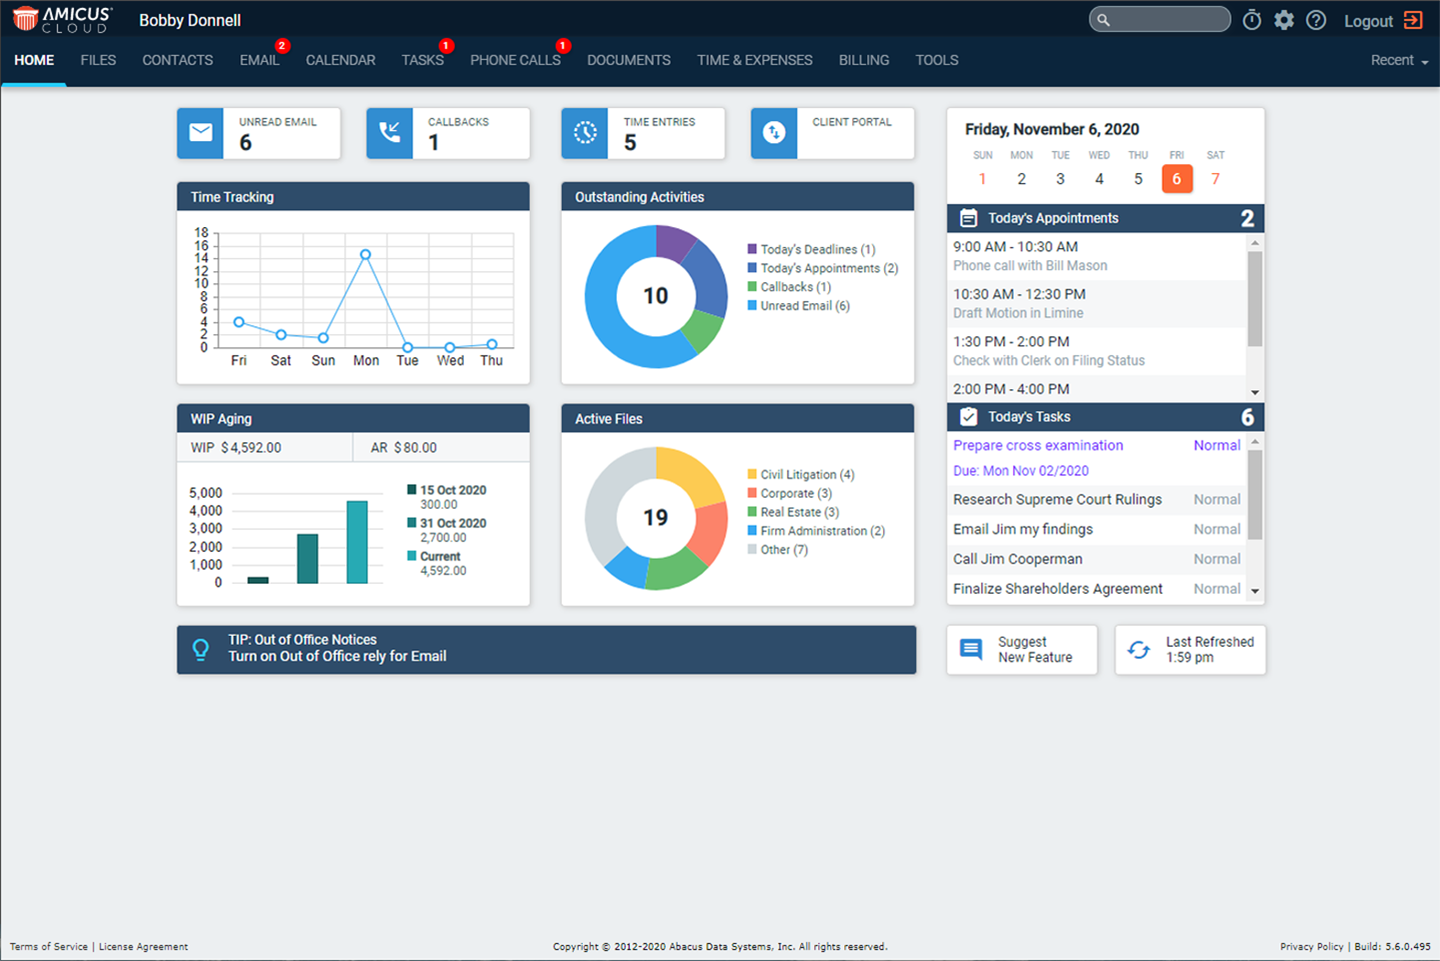Click the Today's Deadlines purple legend swatch

(x=752, y=249)
